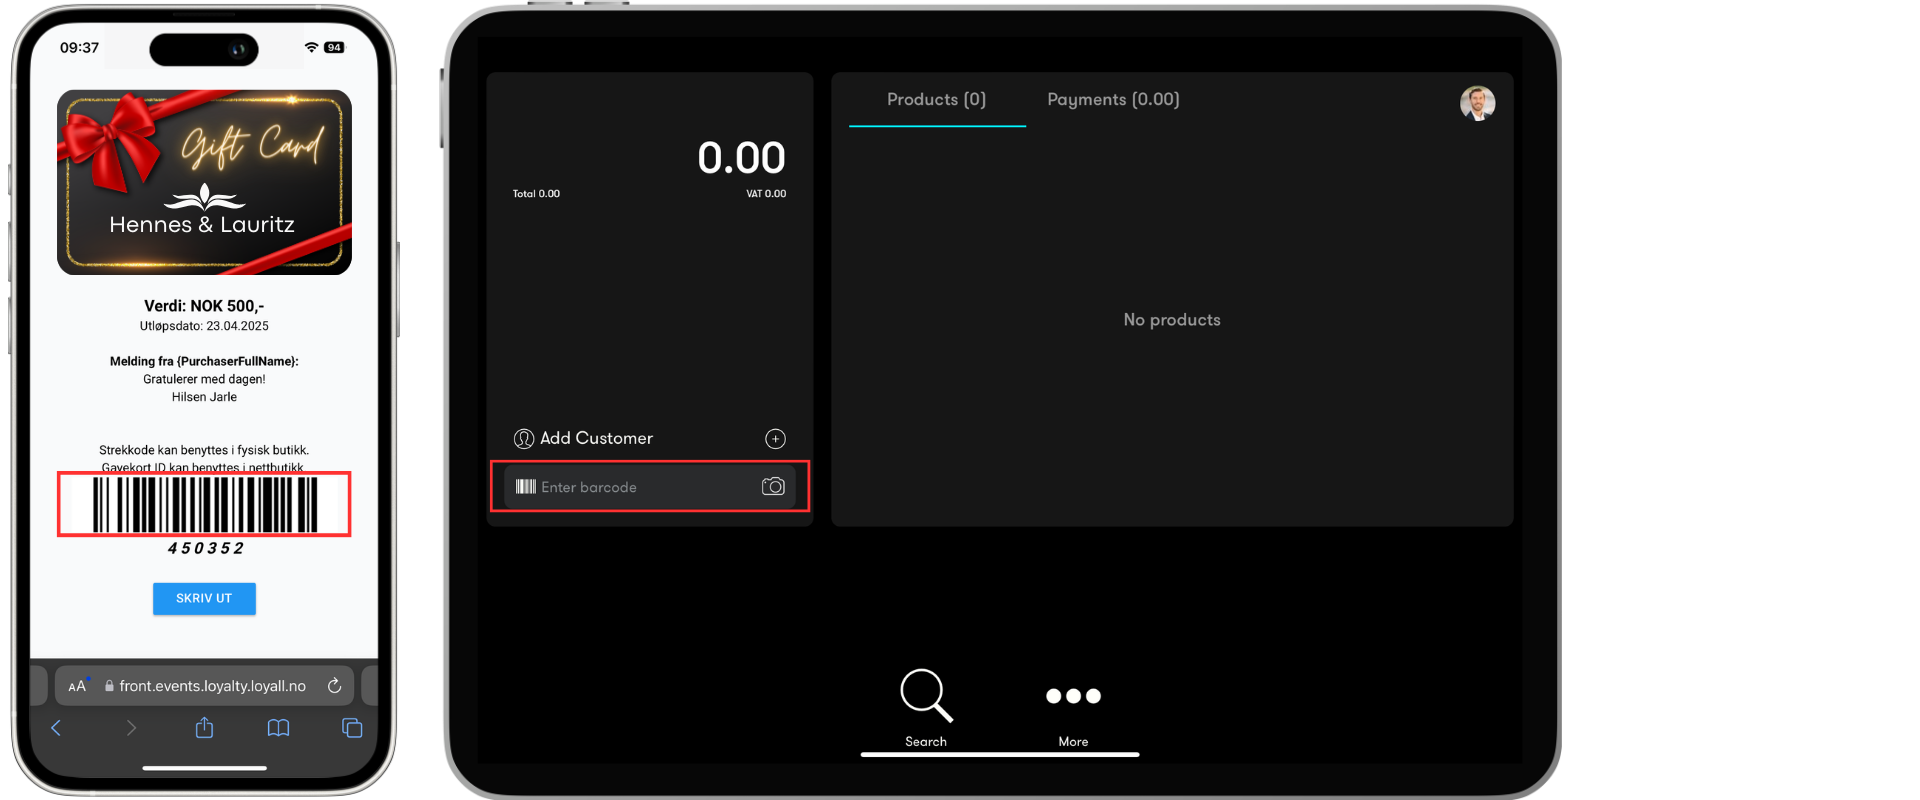Click the 'Total 0.00' label
The width and height of the screenshot is (1920, 800).
[x=536, y=194]
